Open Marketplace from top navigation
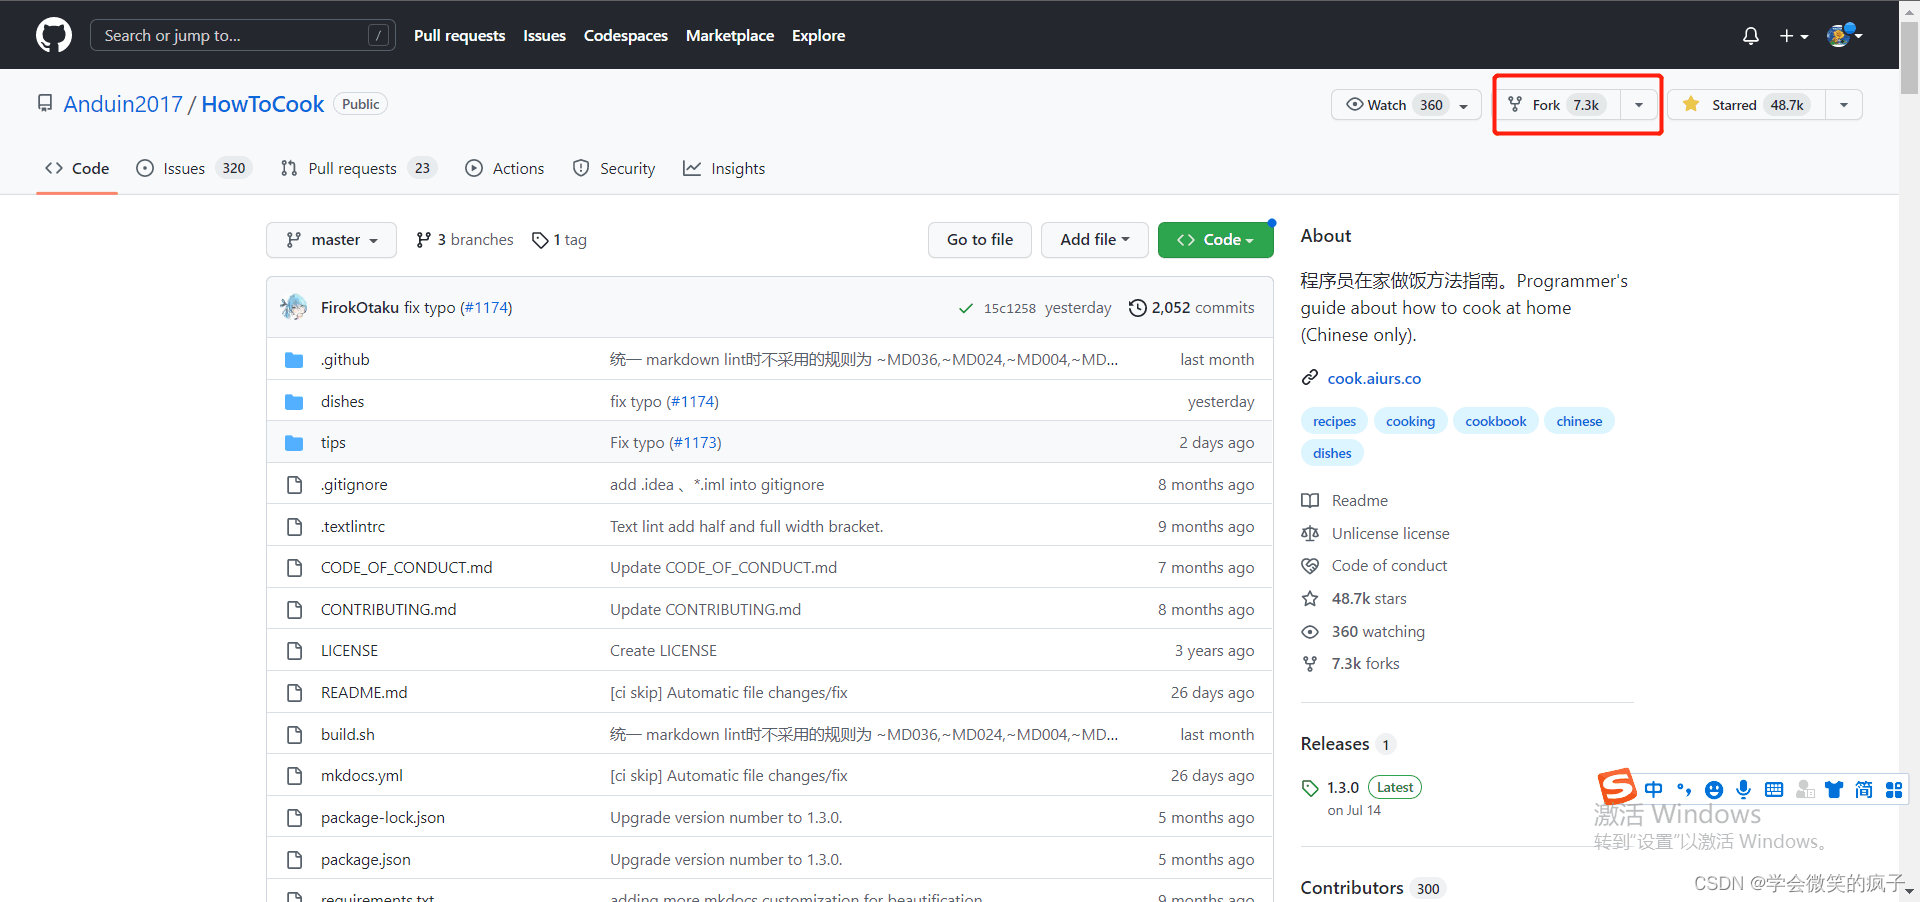Viewport: 1920px width, 902px height. coord(729,35)
